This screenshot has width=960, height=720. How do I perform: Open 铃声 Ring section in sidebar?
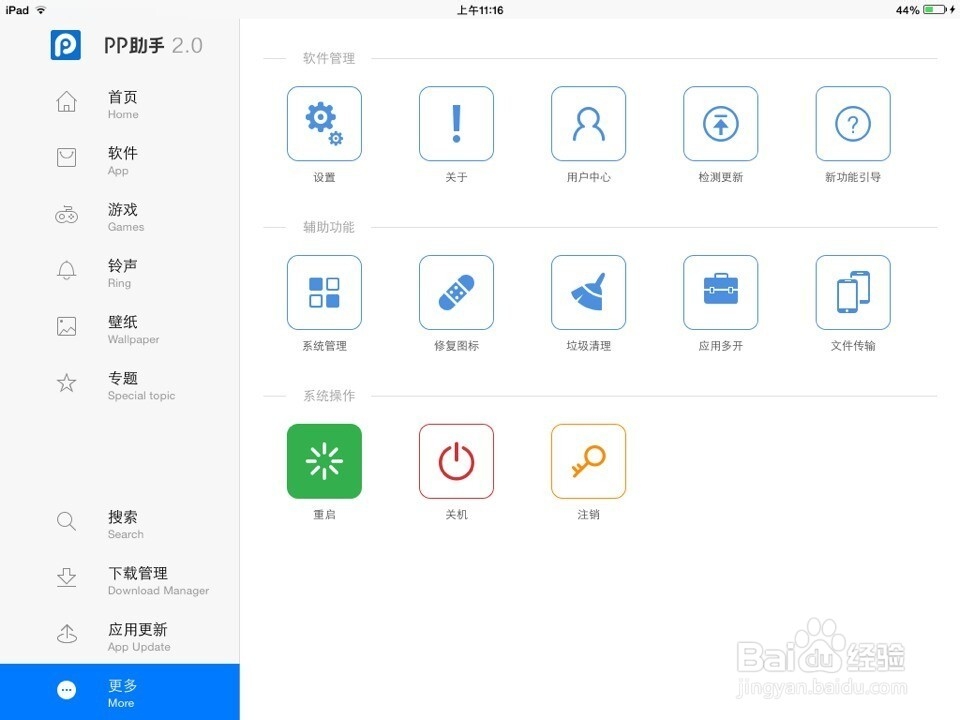119,273
